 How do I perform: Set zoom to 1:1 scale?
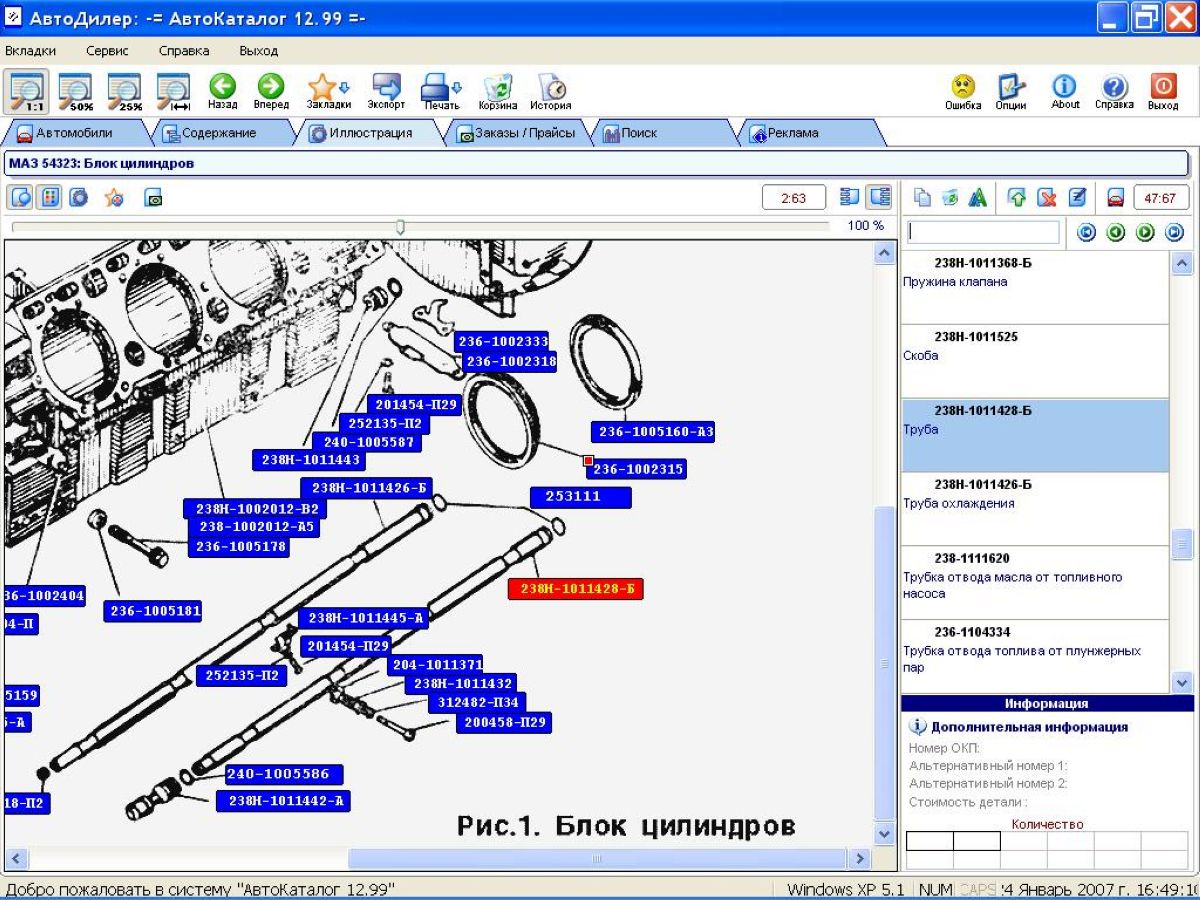pyautogui.click(x=25, y=91)
